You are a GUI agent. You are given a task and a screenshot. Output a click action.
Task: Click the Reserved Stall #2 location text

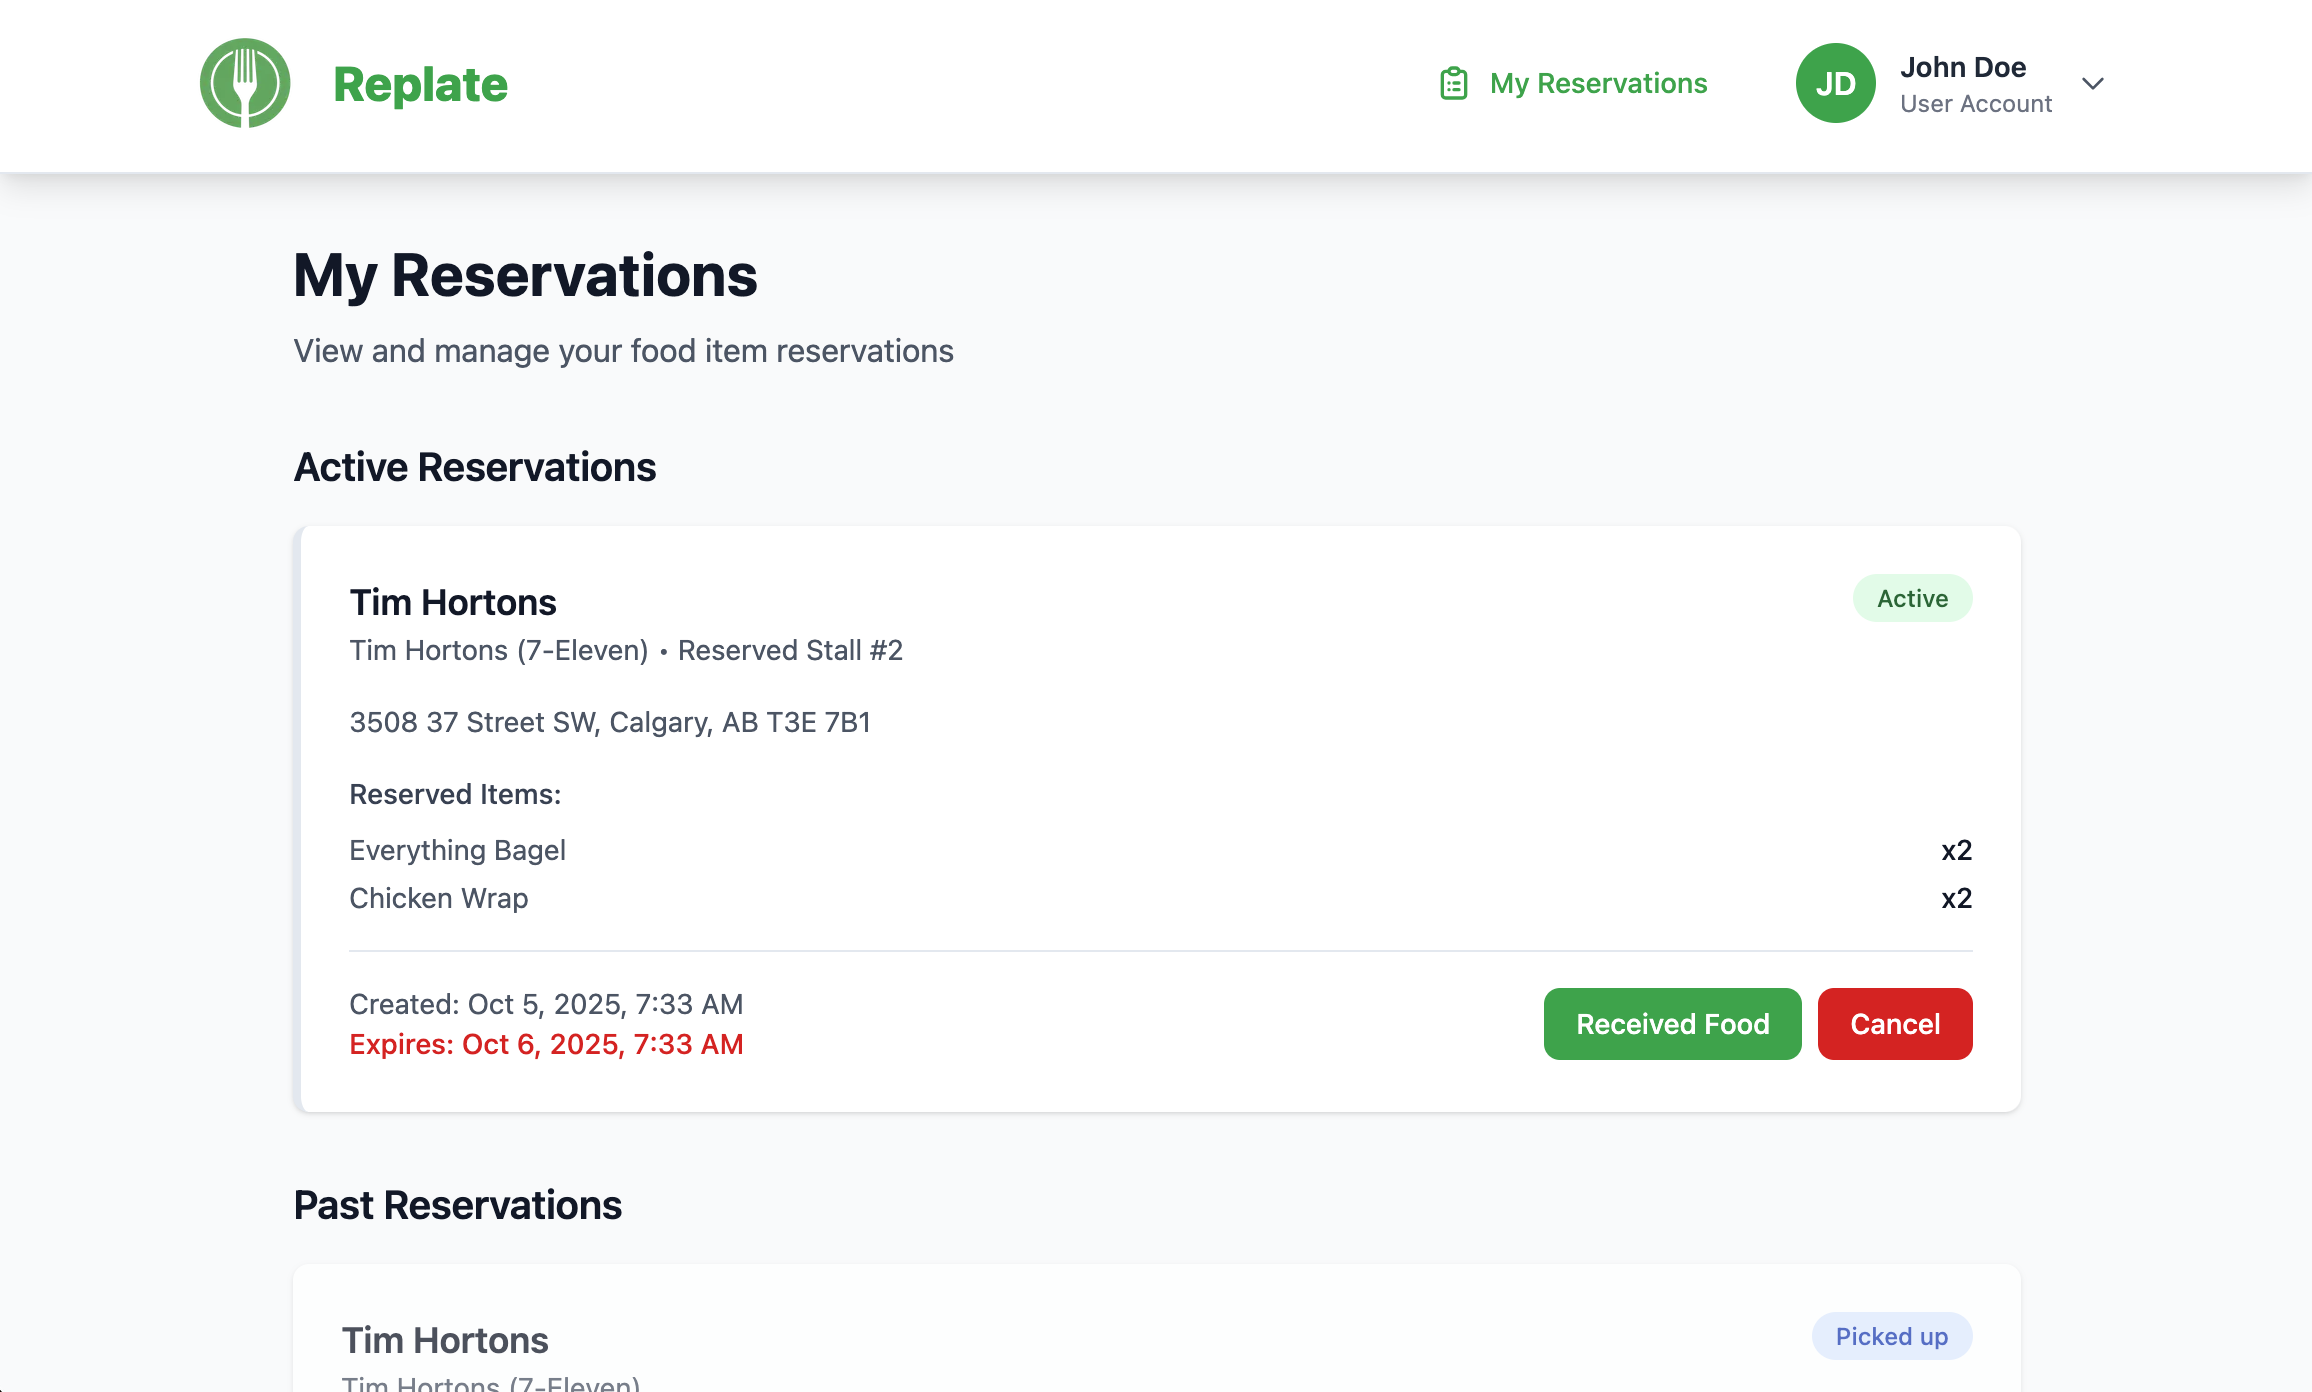pyautogui.click(x=790, y=650)
